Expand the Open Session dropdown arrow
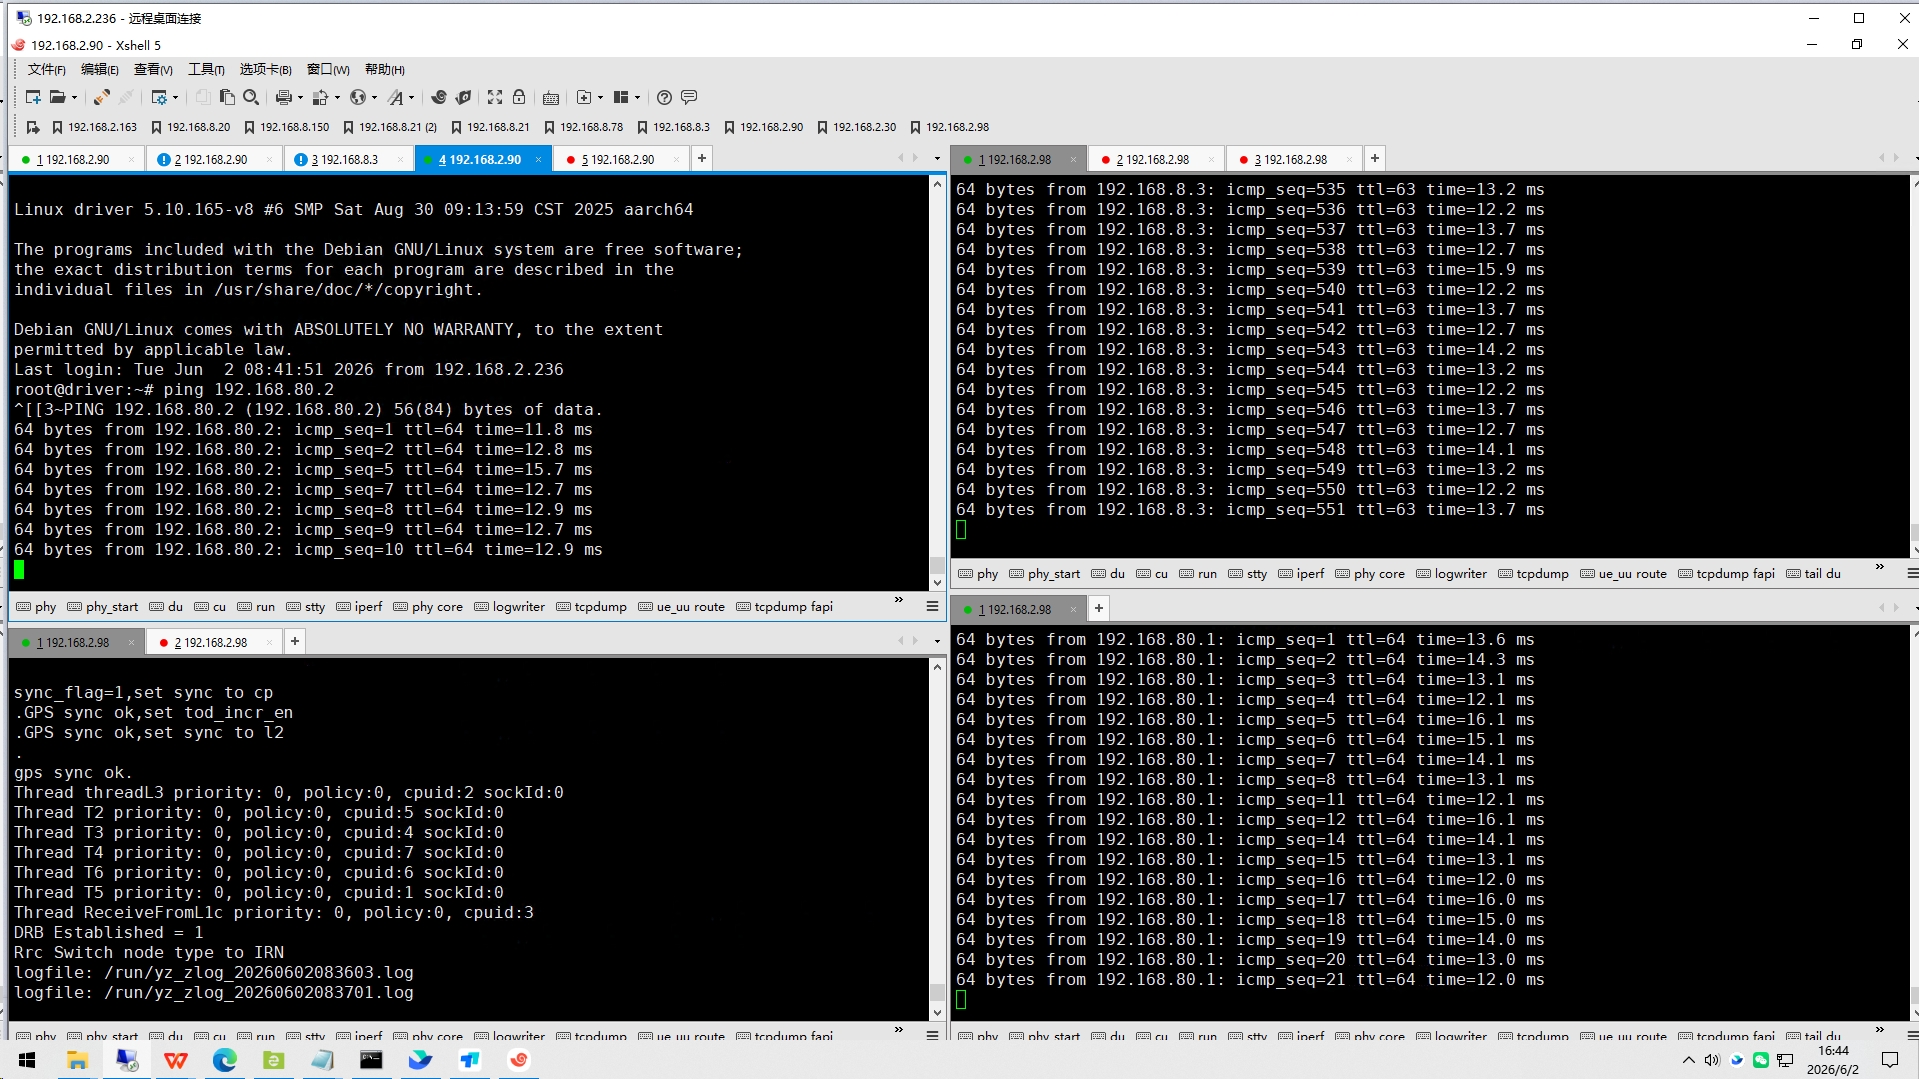Screen dimensions: 1919x1079 (74, 97)
